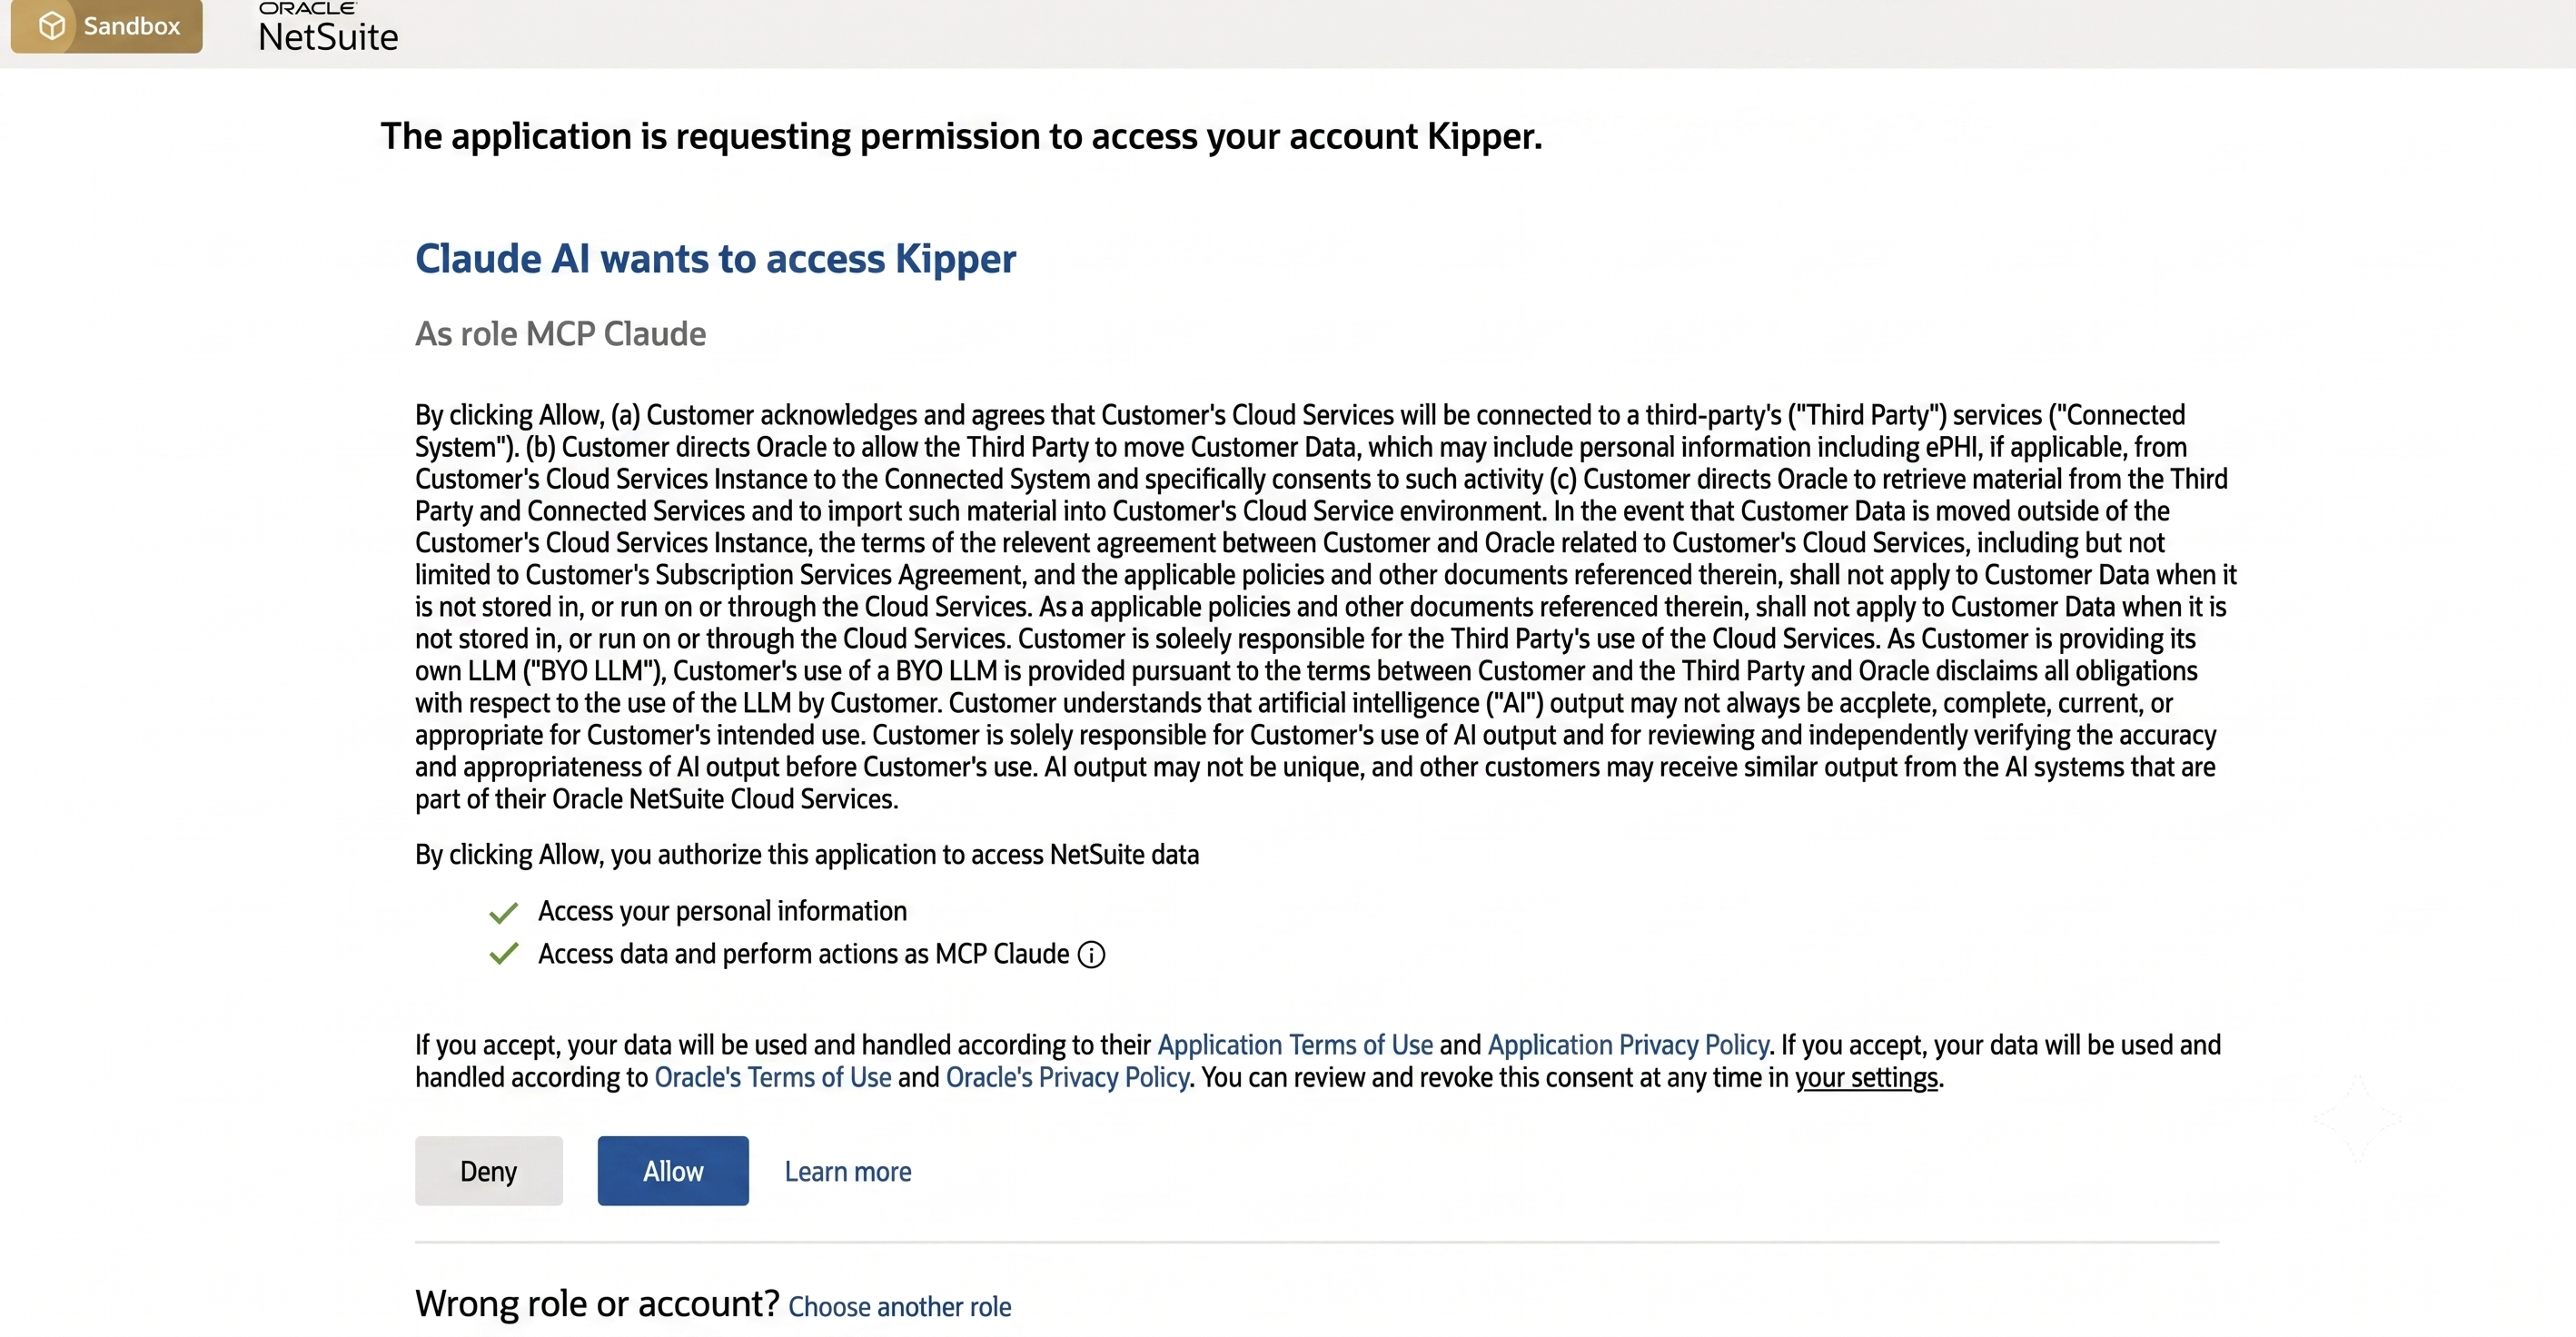Open the Learn more link
The image size is (2576, 1337).
point(848,1171)
